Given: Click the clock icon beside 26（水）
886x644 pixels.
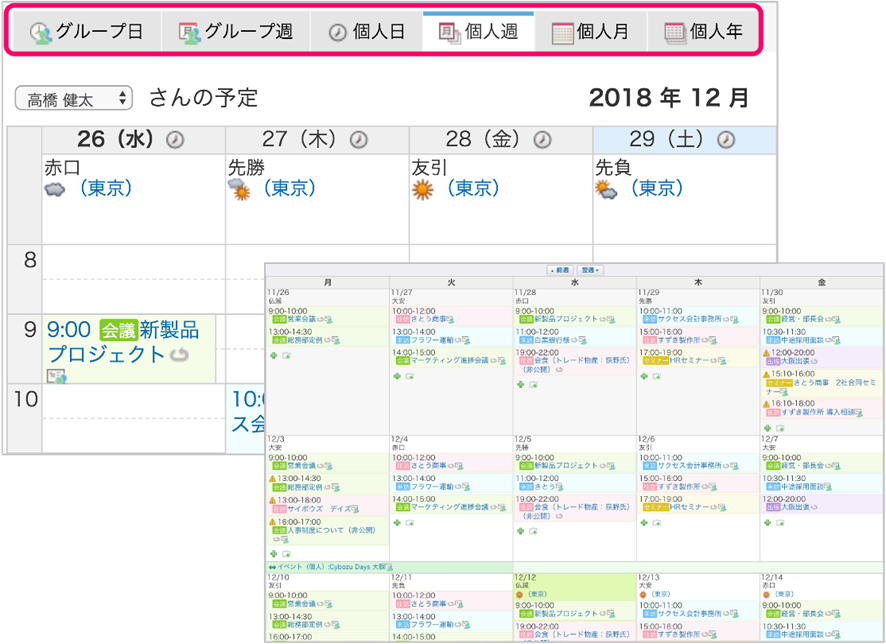Looking at the screenshot, I should pos(175,140).
